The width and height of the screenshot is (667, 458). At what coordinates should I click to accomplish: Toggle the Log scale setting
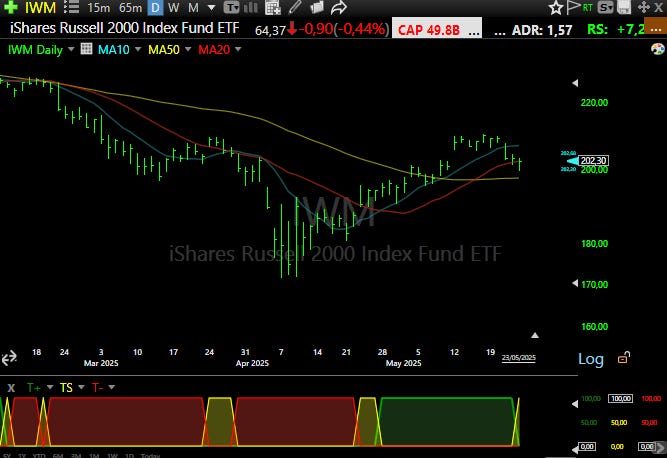(590, 359)
